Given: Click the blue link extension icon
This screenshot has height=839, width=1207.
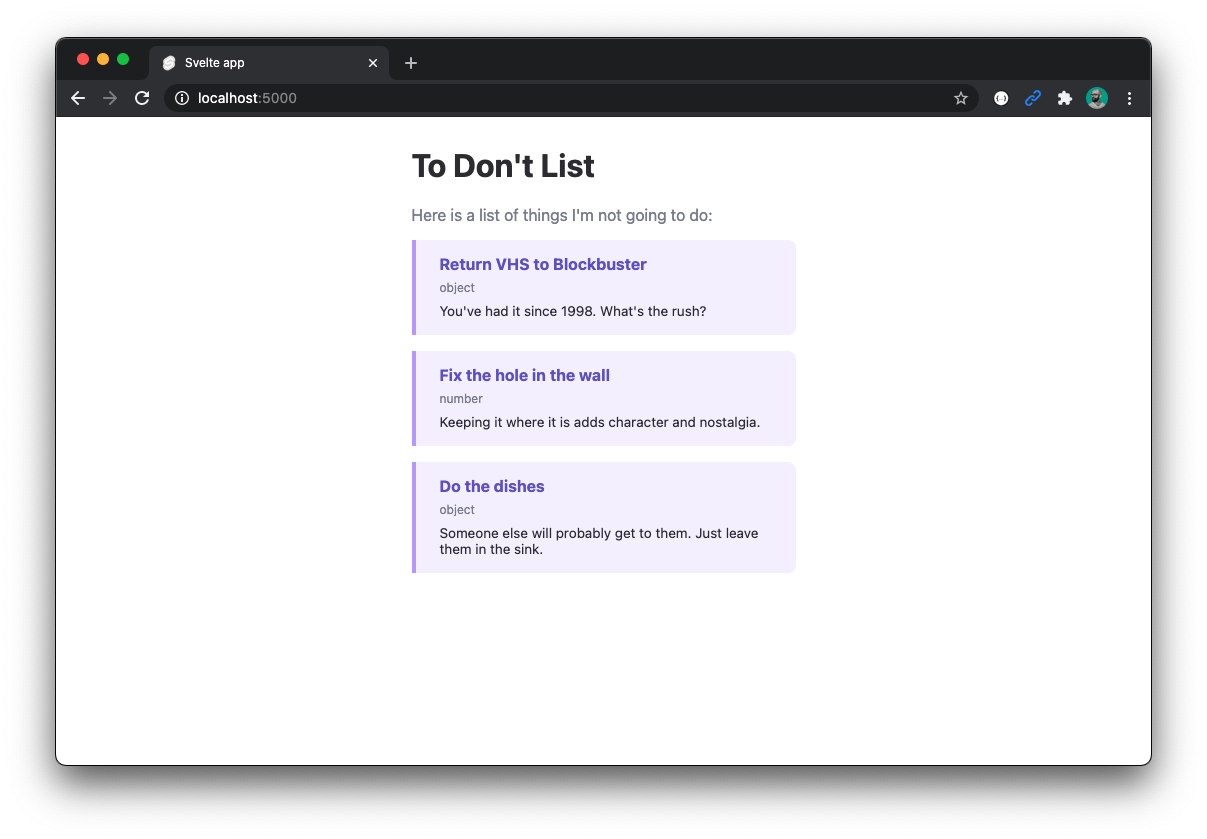Looking at the screenshot, I should pyautogui.click(x=1032, y=98).
